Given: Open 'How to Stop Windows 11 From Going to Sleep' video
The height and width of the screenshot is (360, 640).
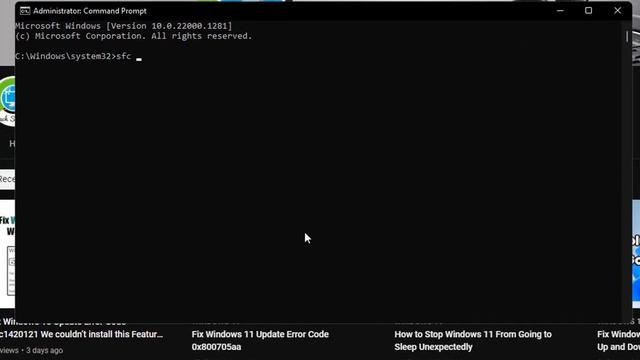Looking at the screenshot, I should coord(473,340).
